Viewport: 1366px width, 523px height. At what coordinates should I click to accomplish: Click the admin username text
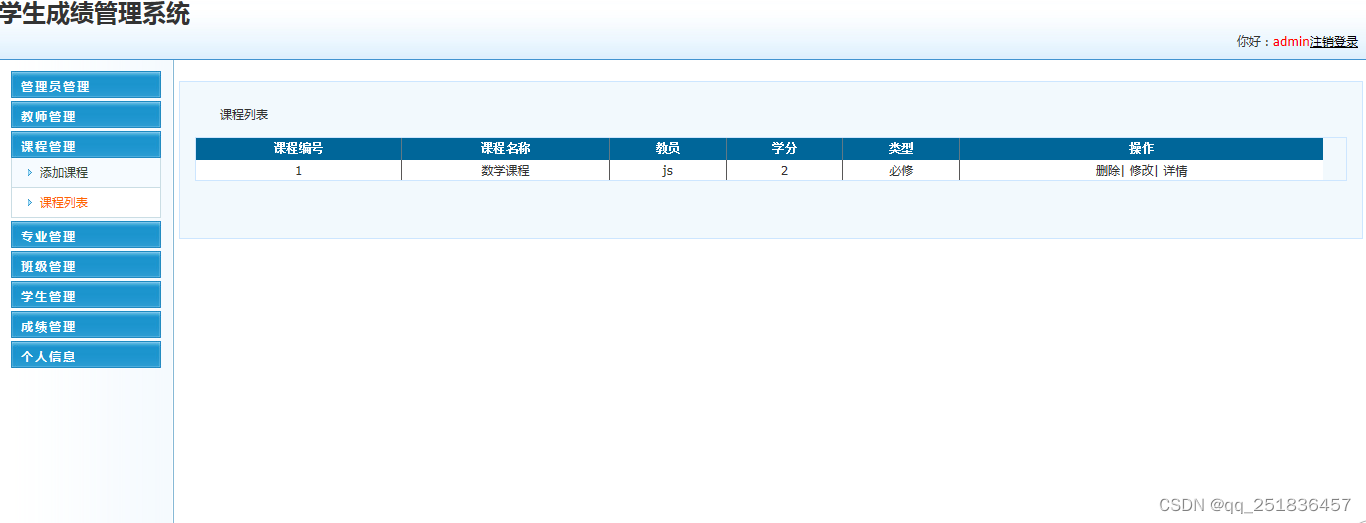pyautogui.click(x=1291, y=42)
